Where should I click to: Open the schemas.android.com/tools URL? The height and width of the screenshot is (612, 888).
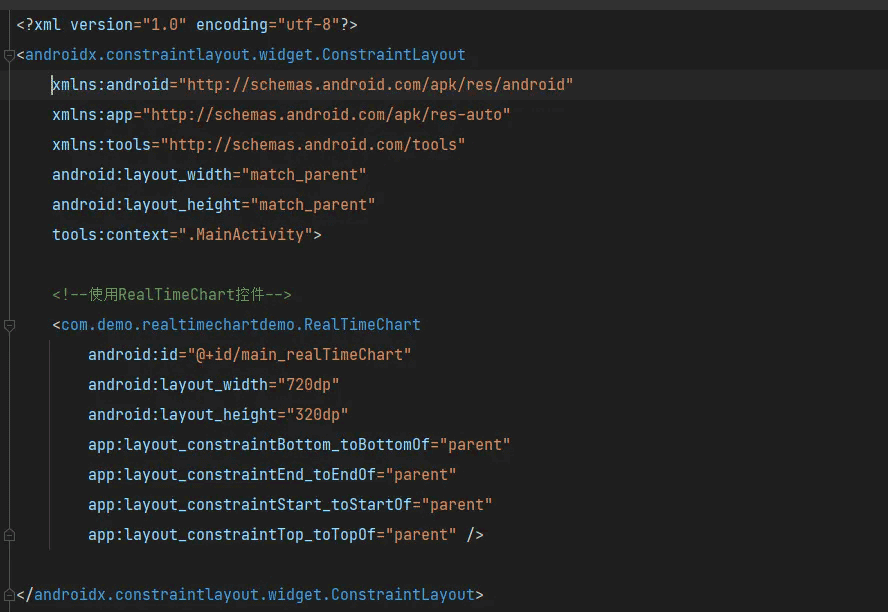[313, 145]
